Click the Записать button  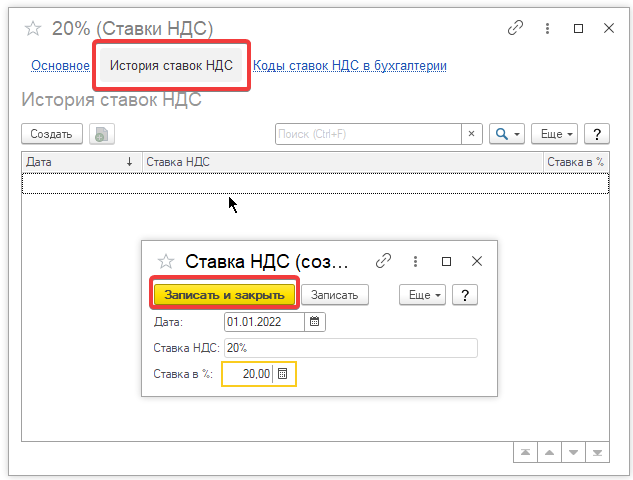335,295
